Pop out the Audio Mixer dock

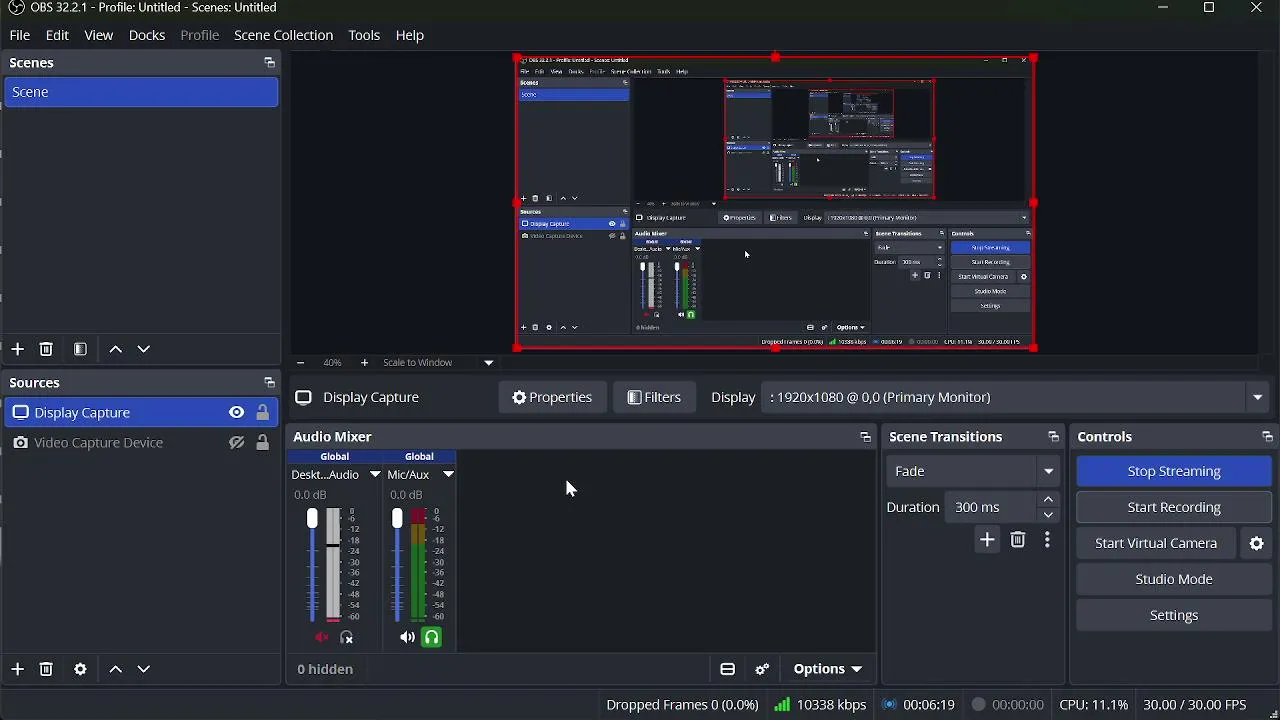click(865, 437)
